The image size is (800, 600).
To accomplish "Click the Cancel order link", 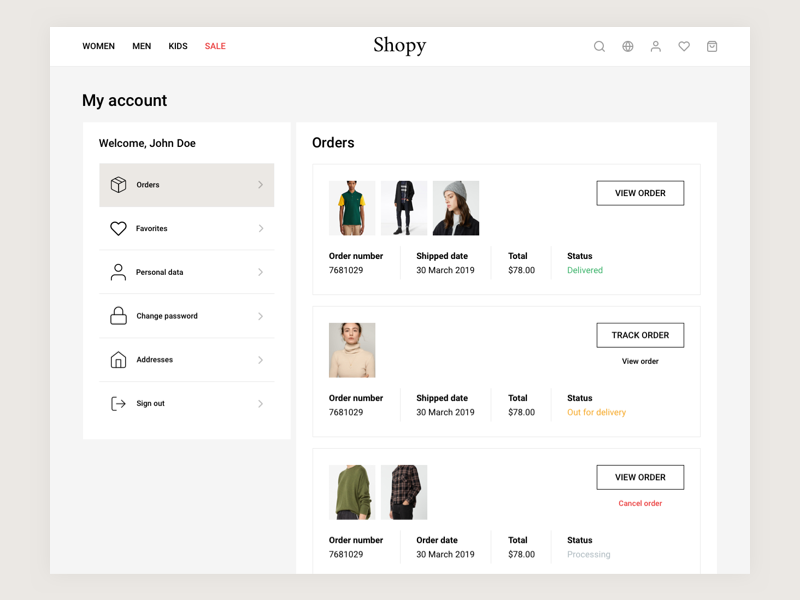I will (640, 503).
